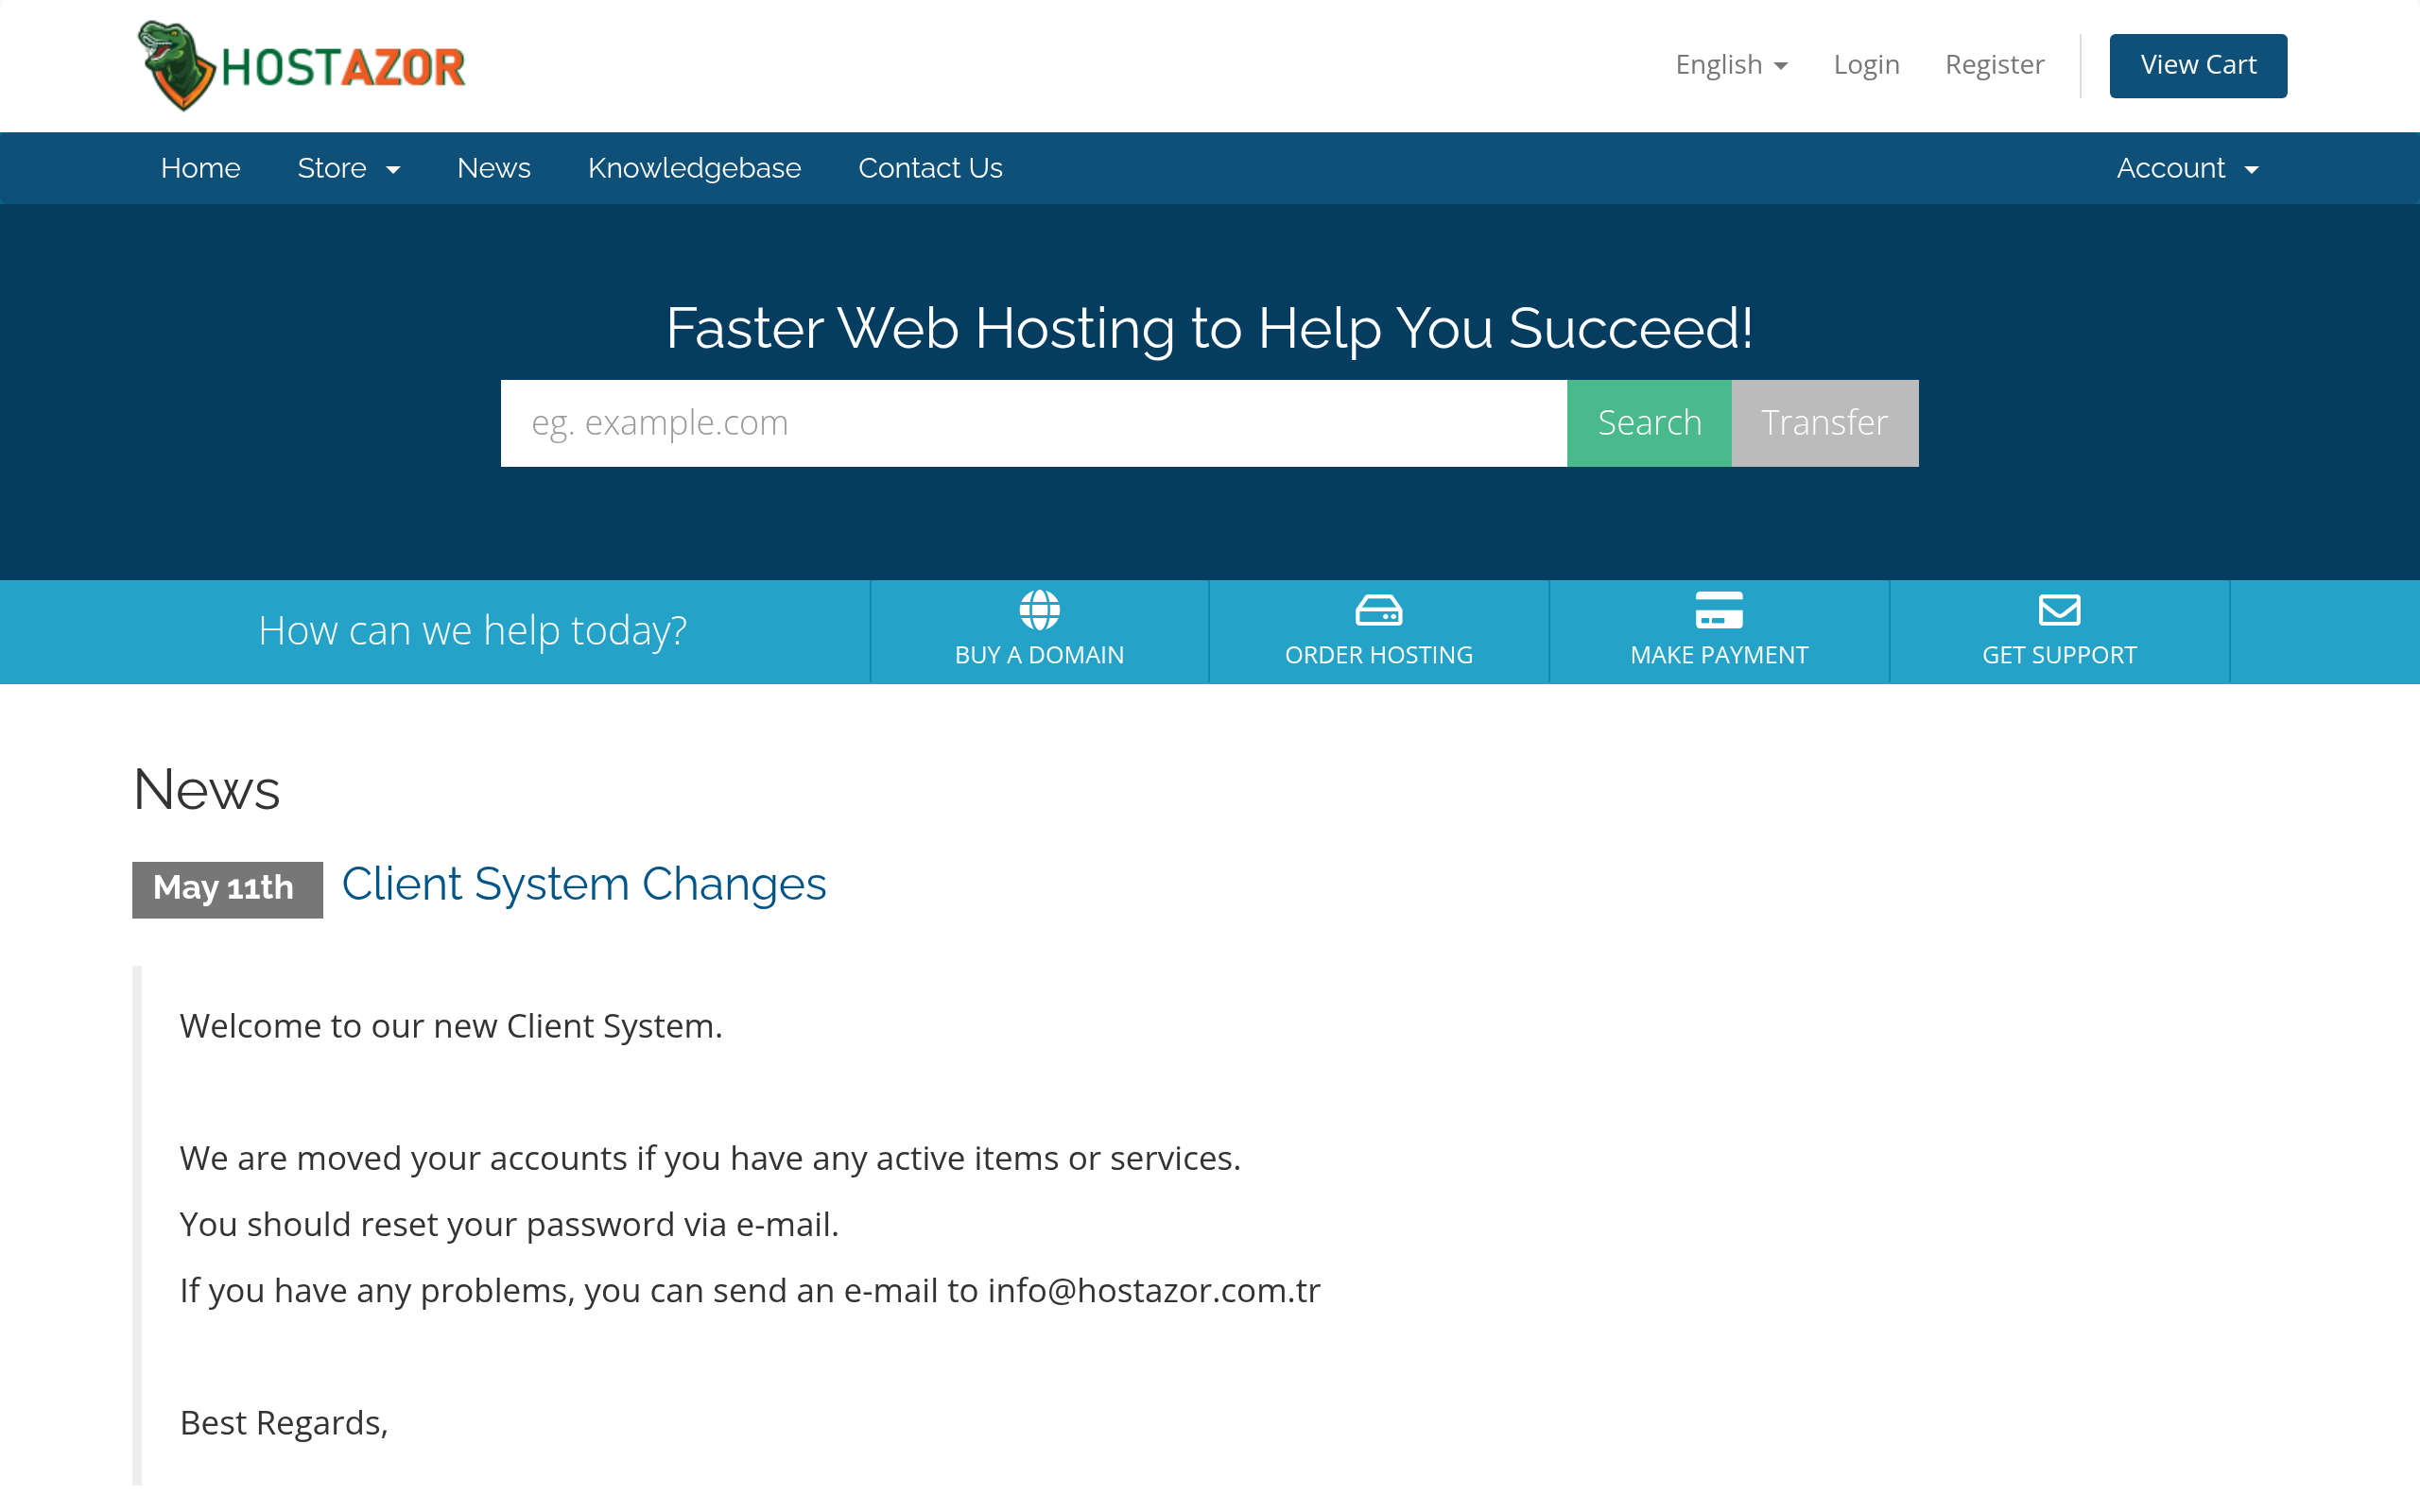Select Contact Us in the navbar
The width and height of the screenshot is (2420, 1512).
(x=930, y=168)
